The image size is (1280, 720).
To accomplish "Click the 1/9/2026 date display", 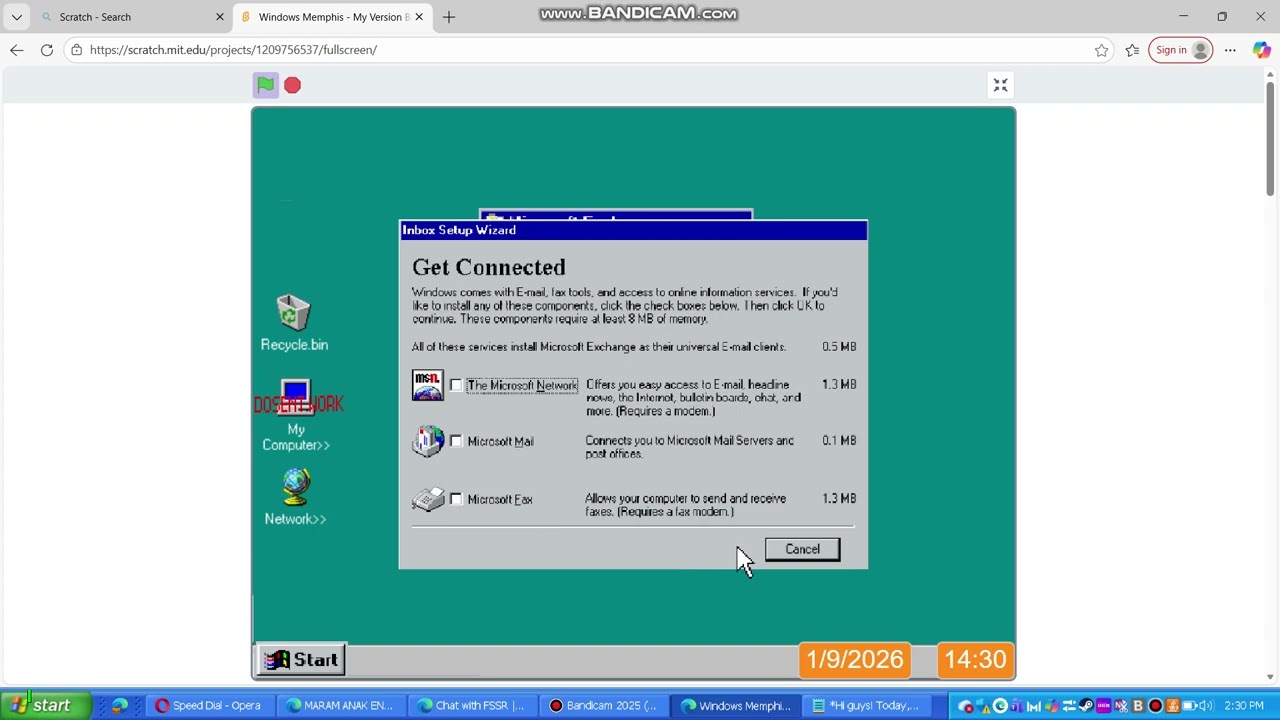I will (x=855, y=660).
